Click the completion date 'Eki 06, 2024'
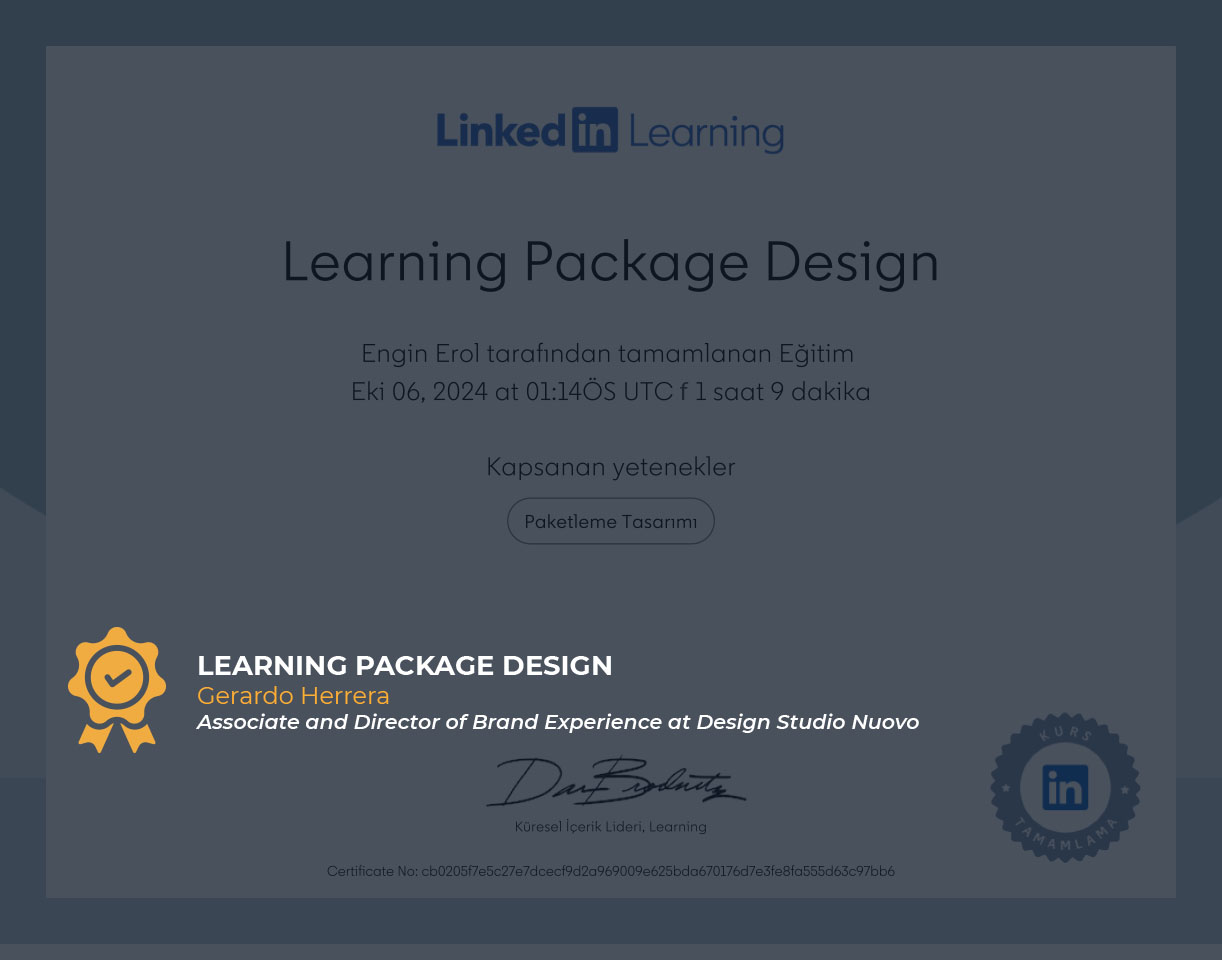Viewport: 1222px width, 960px height. [419, 392]
